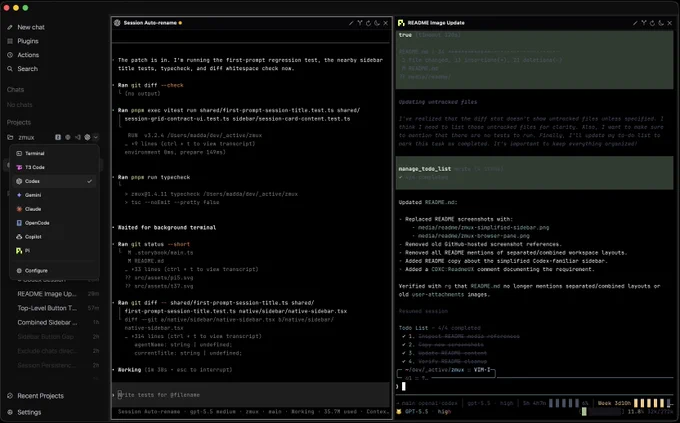Click 'Waited for background terminal' text

[167, 227]
